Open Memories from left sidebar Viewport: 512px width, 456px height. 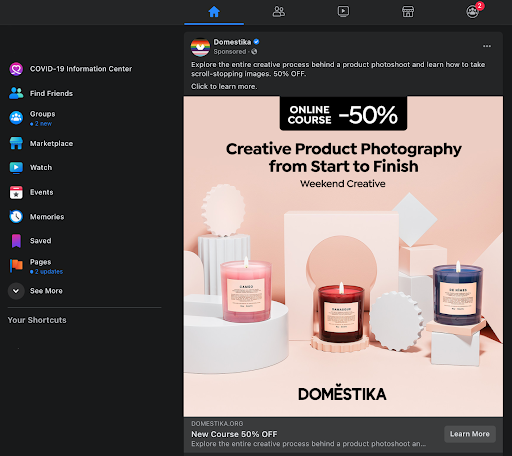47,217
